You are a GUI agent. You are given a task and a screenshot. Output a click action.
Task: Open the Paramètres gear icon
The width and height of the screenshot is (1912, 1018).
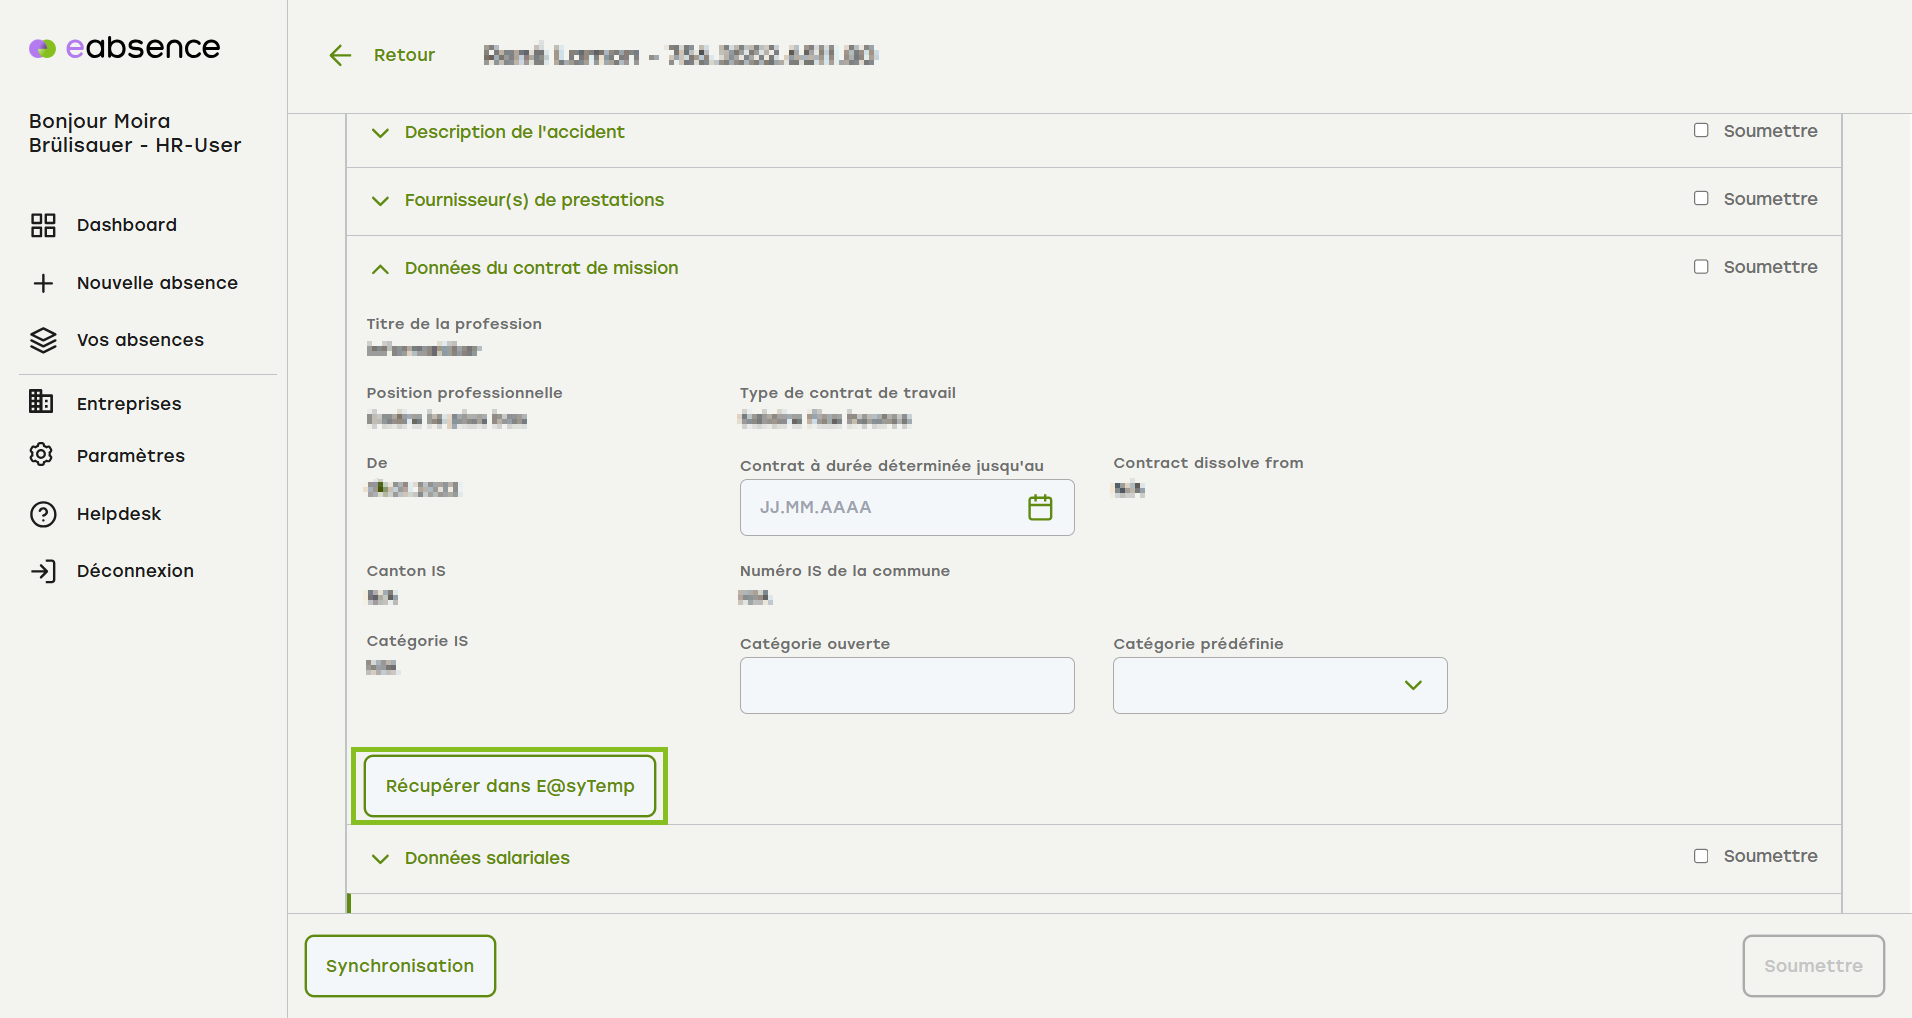(42, 455)
